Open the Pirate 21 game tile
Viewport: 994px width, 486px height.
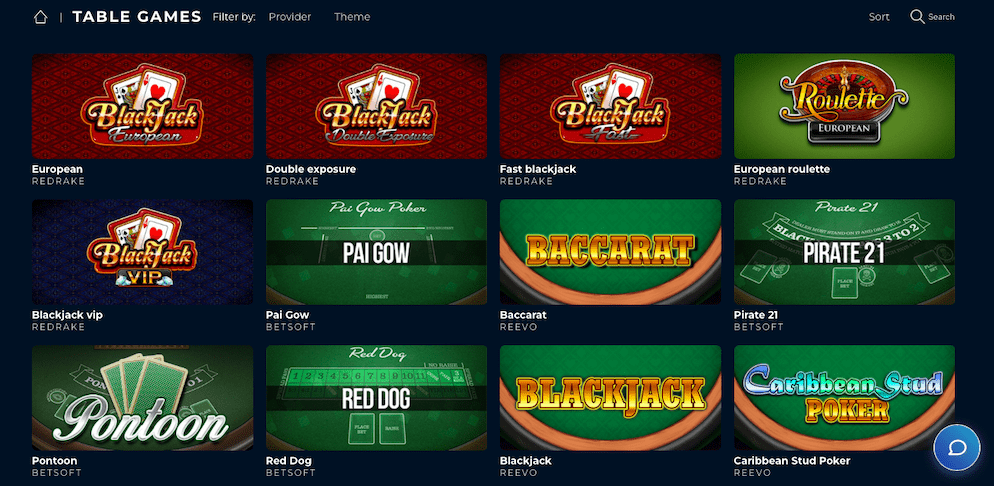click(x=844, y=252)
